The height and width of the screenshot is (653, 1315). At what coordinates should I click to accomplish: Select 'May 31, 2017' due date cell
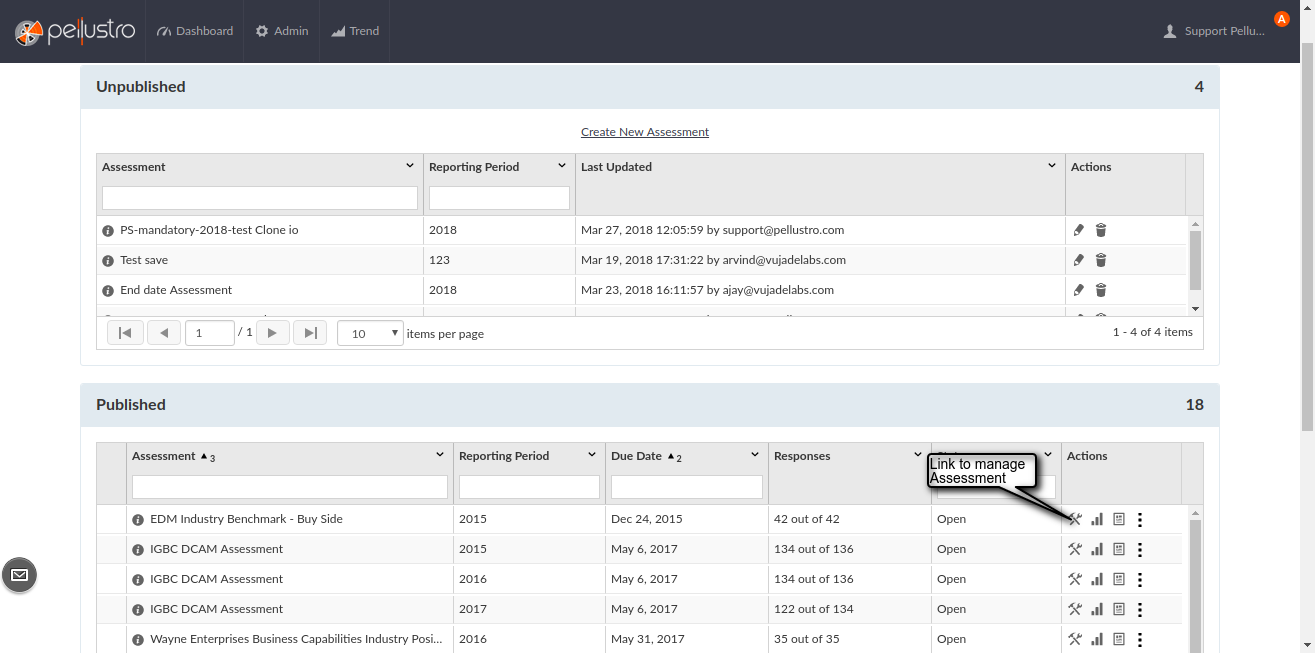click(x=687, y=639)
